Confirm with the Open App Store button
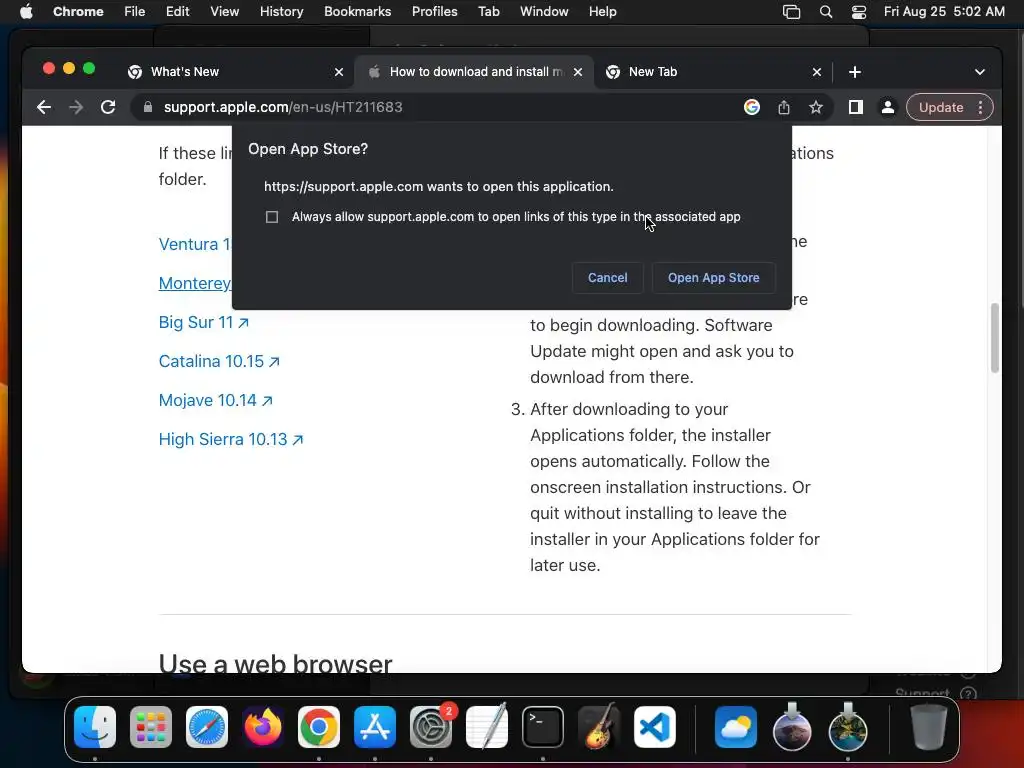1024x768 pixels. (713, 278)
